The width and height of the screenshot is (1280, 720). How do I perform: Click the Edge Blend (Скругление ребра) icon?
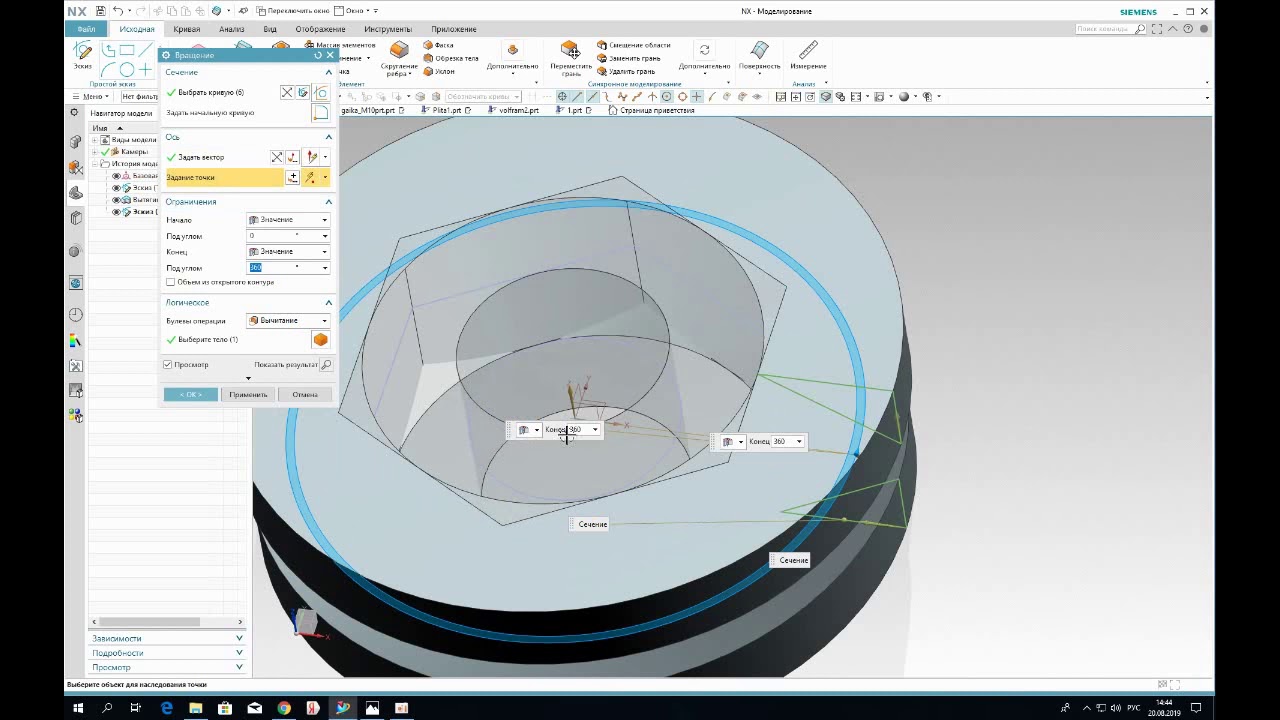[399, 52]
